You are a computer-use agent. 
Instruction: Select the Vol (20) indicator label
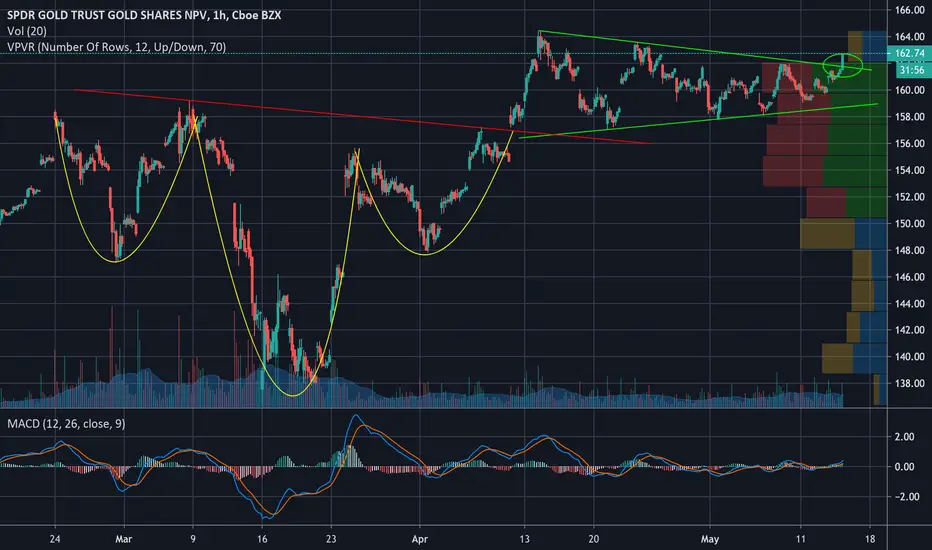tap(27, 31)
